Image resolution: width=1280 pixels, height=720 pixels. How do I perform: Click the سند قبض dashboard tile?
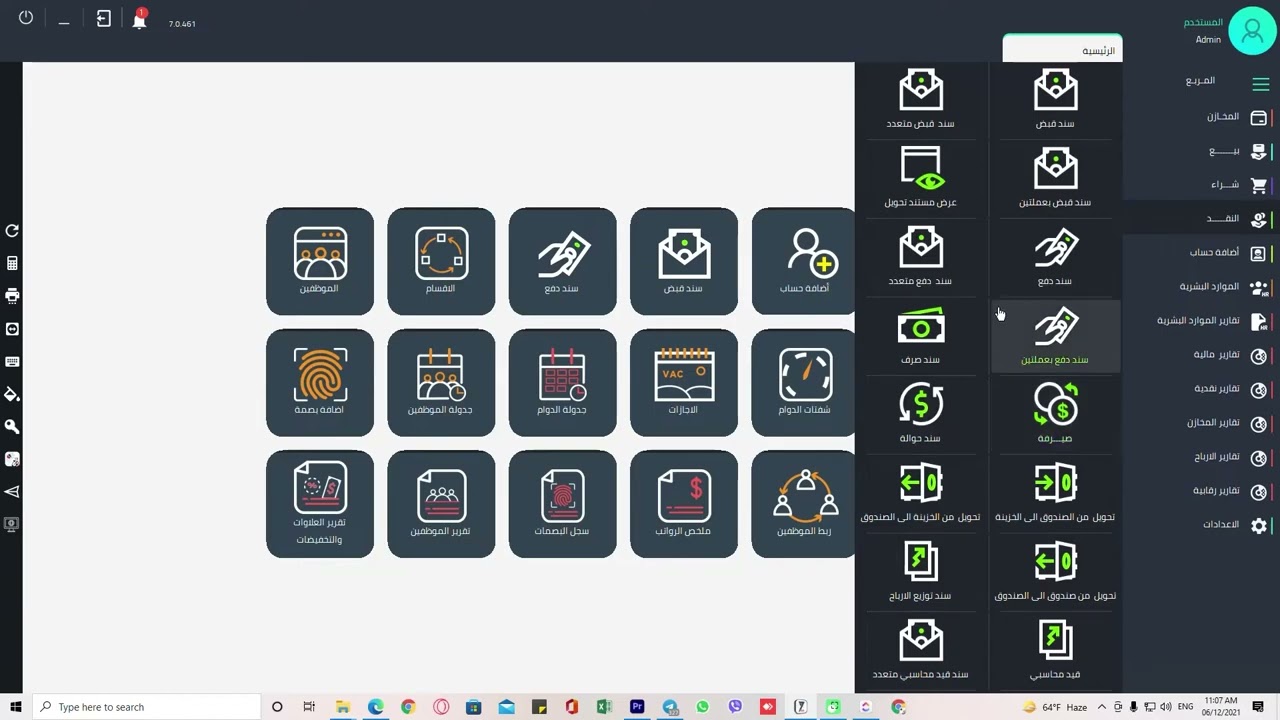(684, 261)
